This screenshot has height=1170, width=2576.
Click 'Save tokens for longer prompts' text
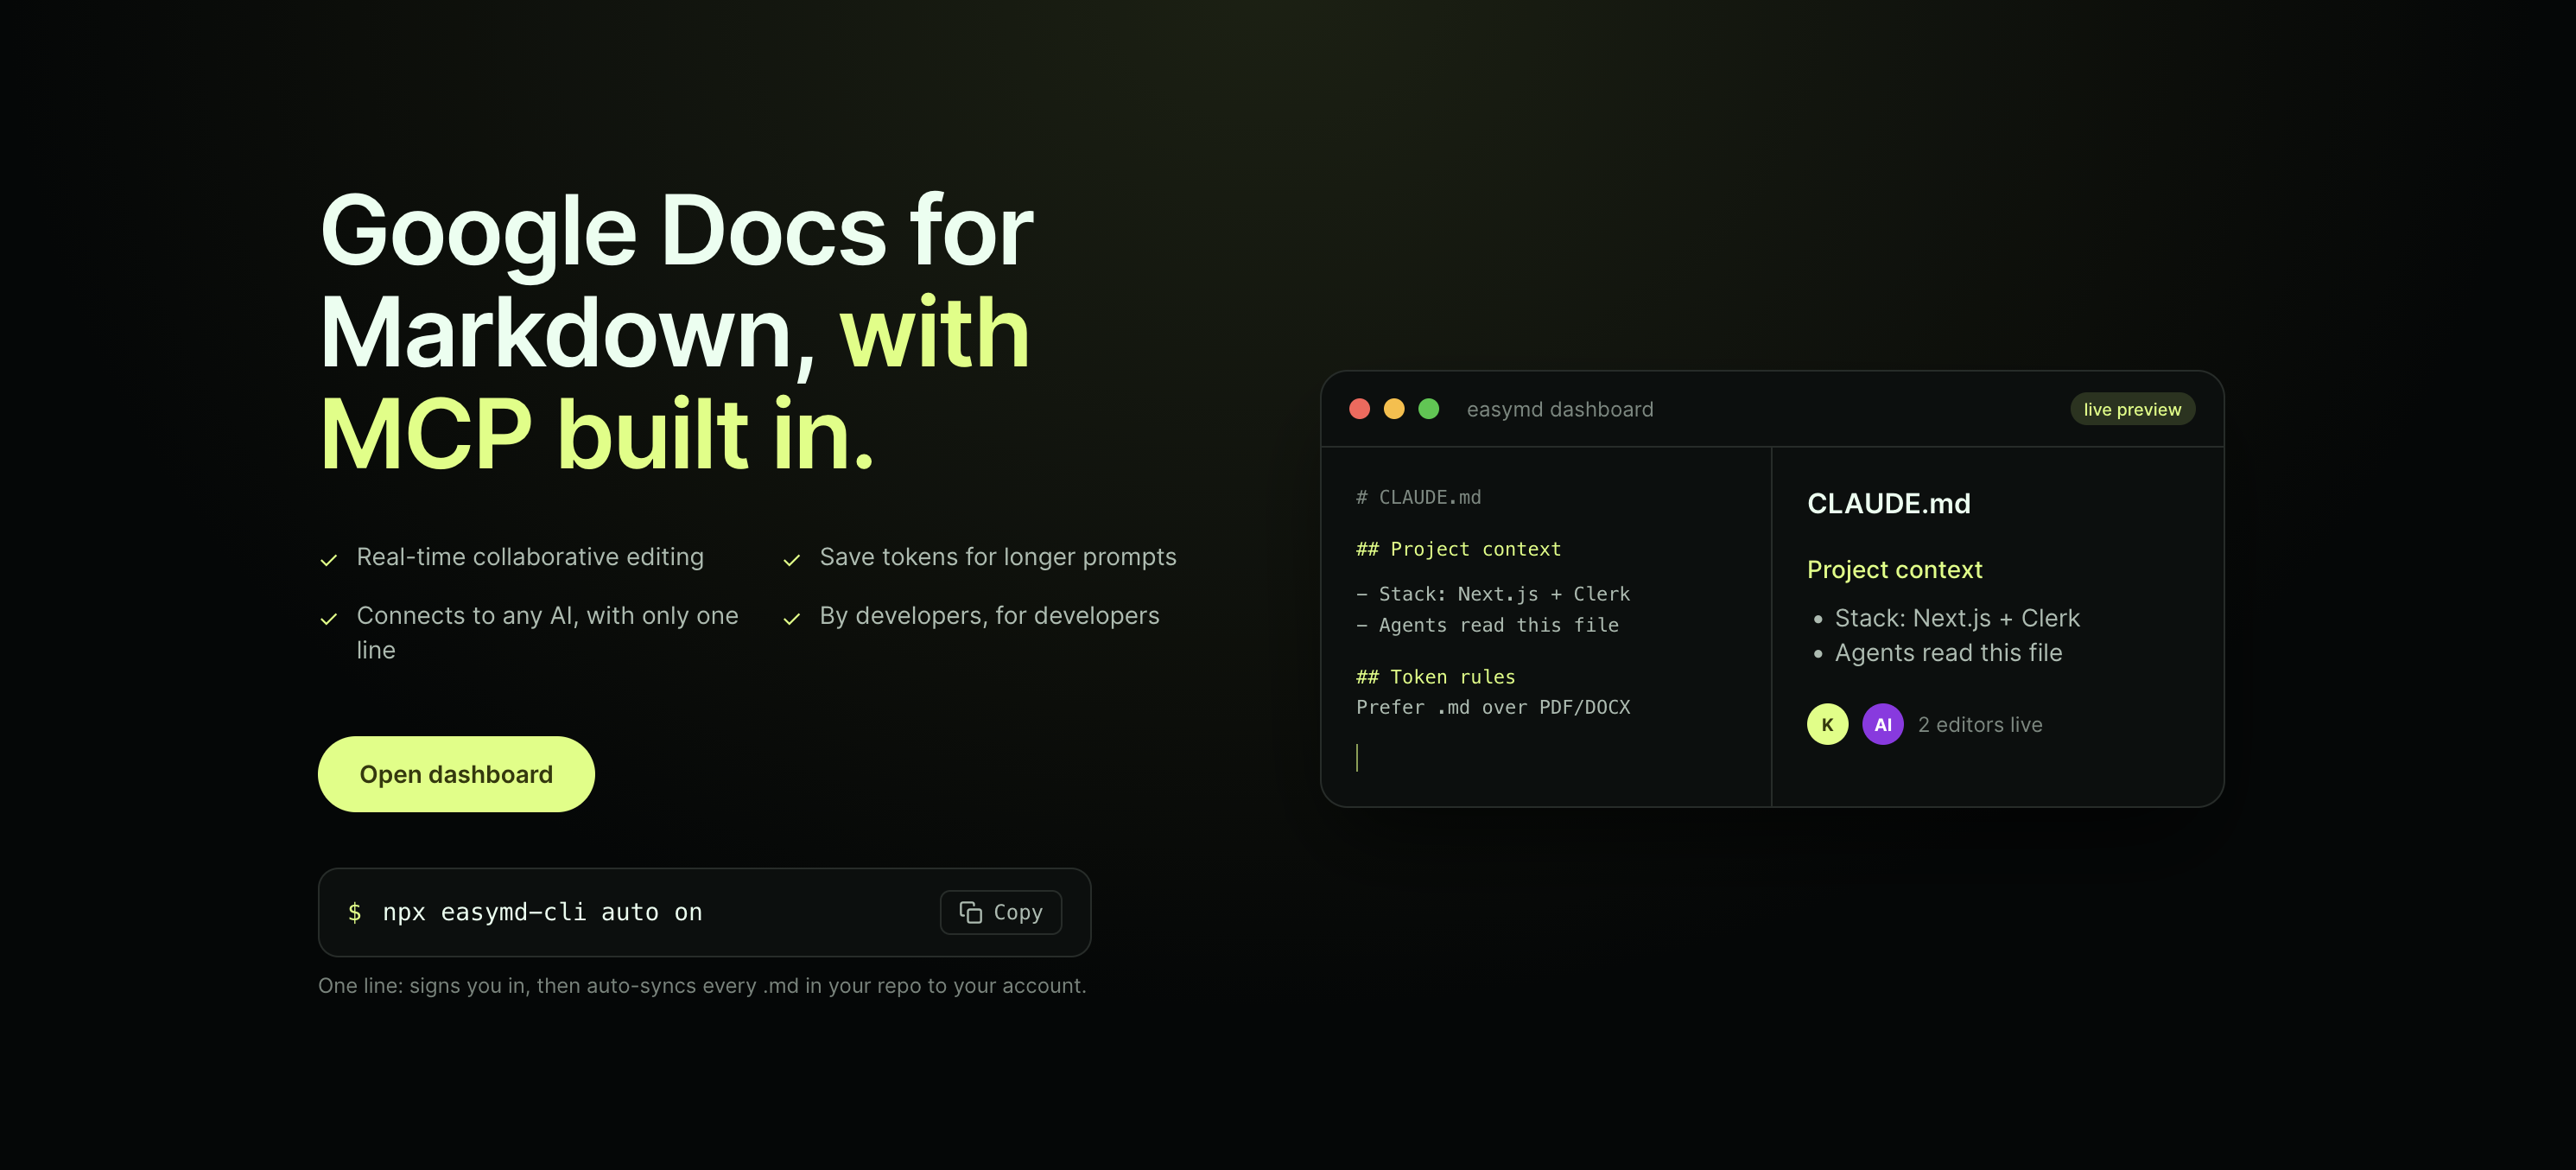pyautogui.click(x=998, y=557)
